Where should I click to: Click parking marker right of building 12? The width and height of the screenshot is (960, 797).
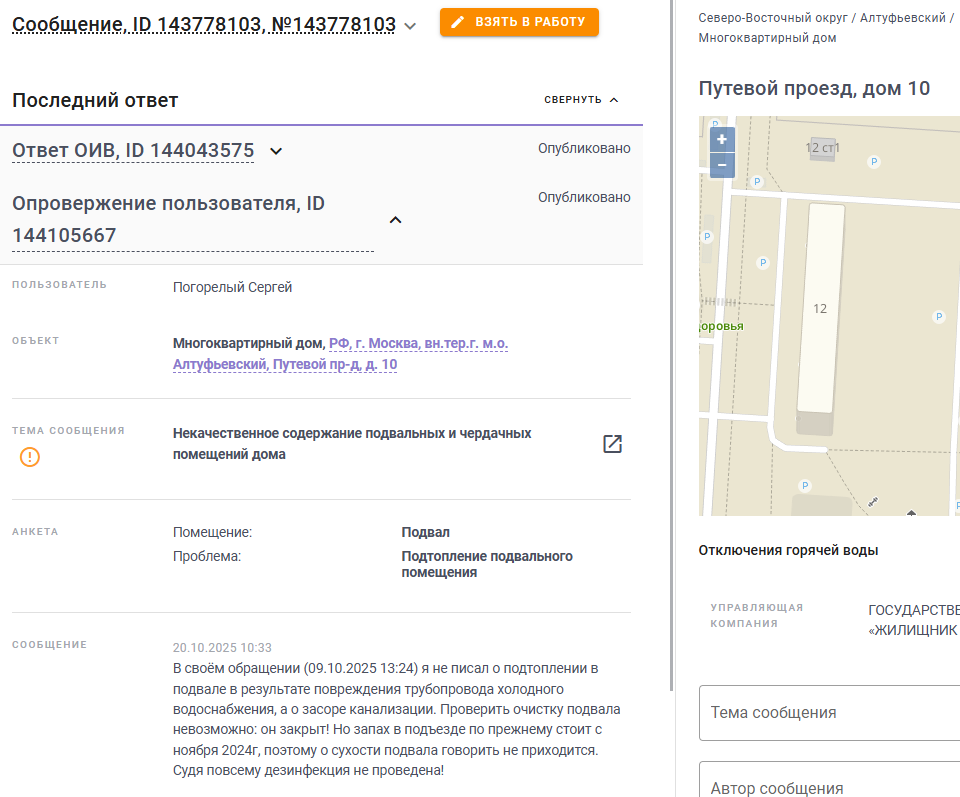coord(938,317)
